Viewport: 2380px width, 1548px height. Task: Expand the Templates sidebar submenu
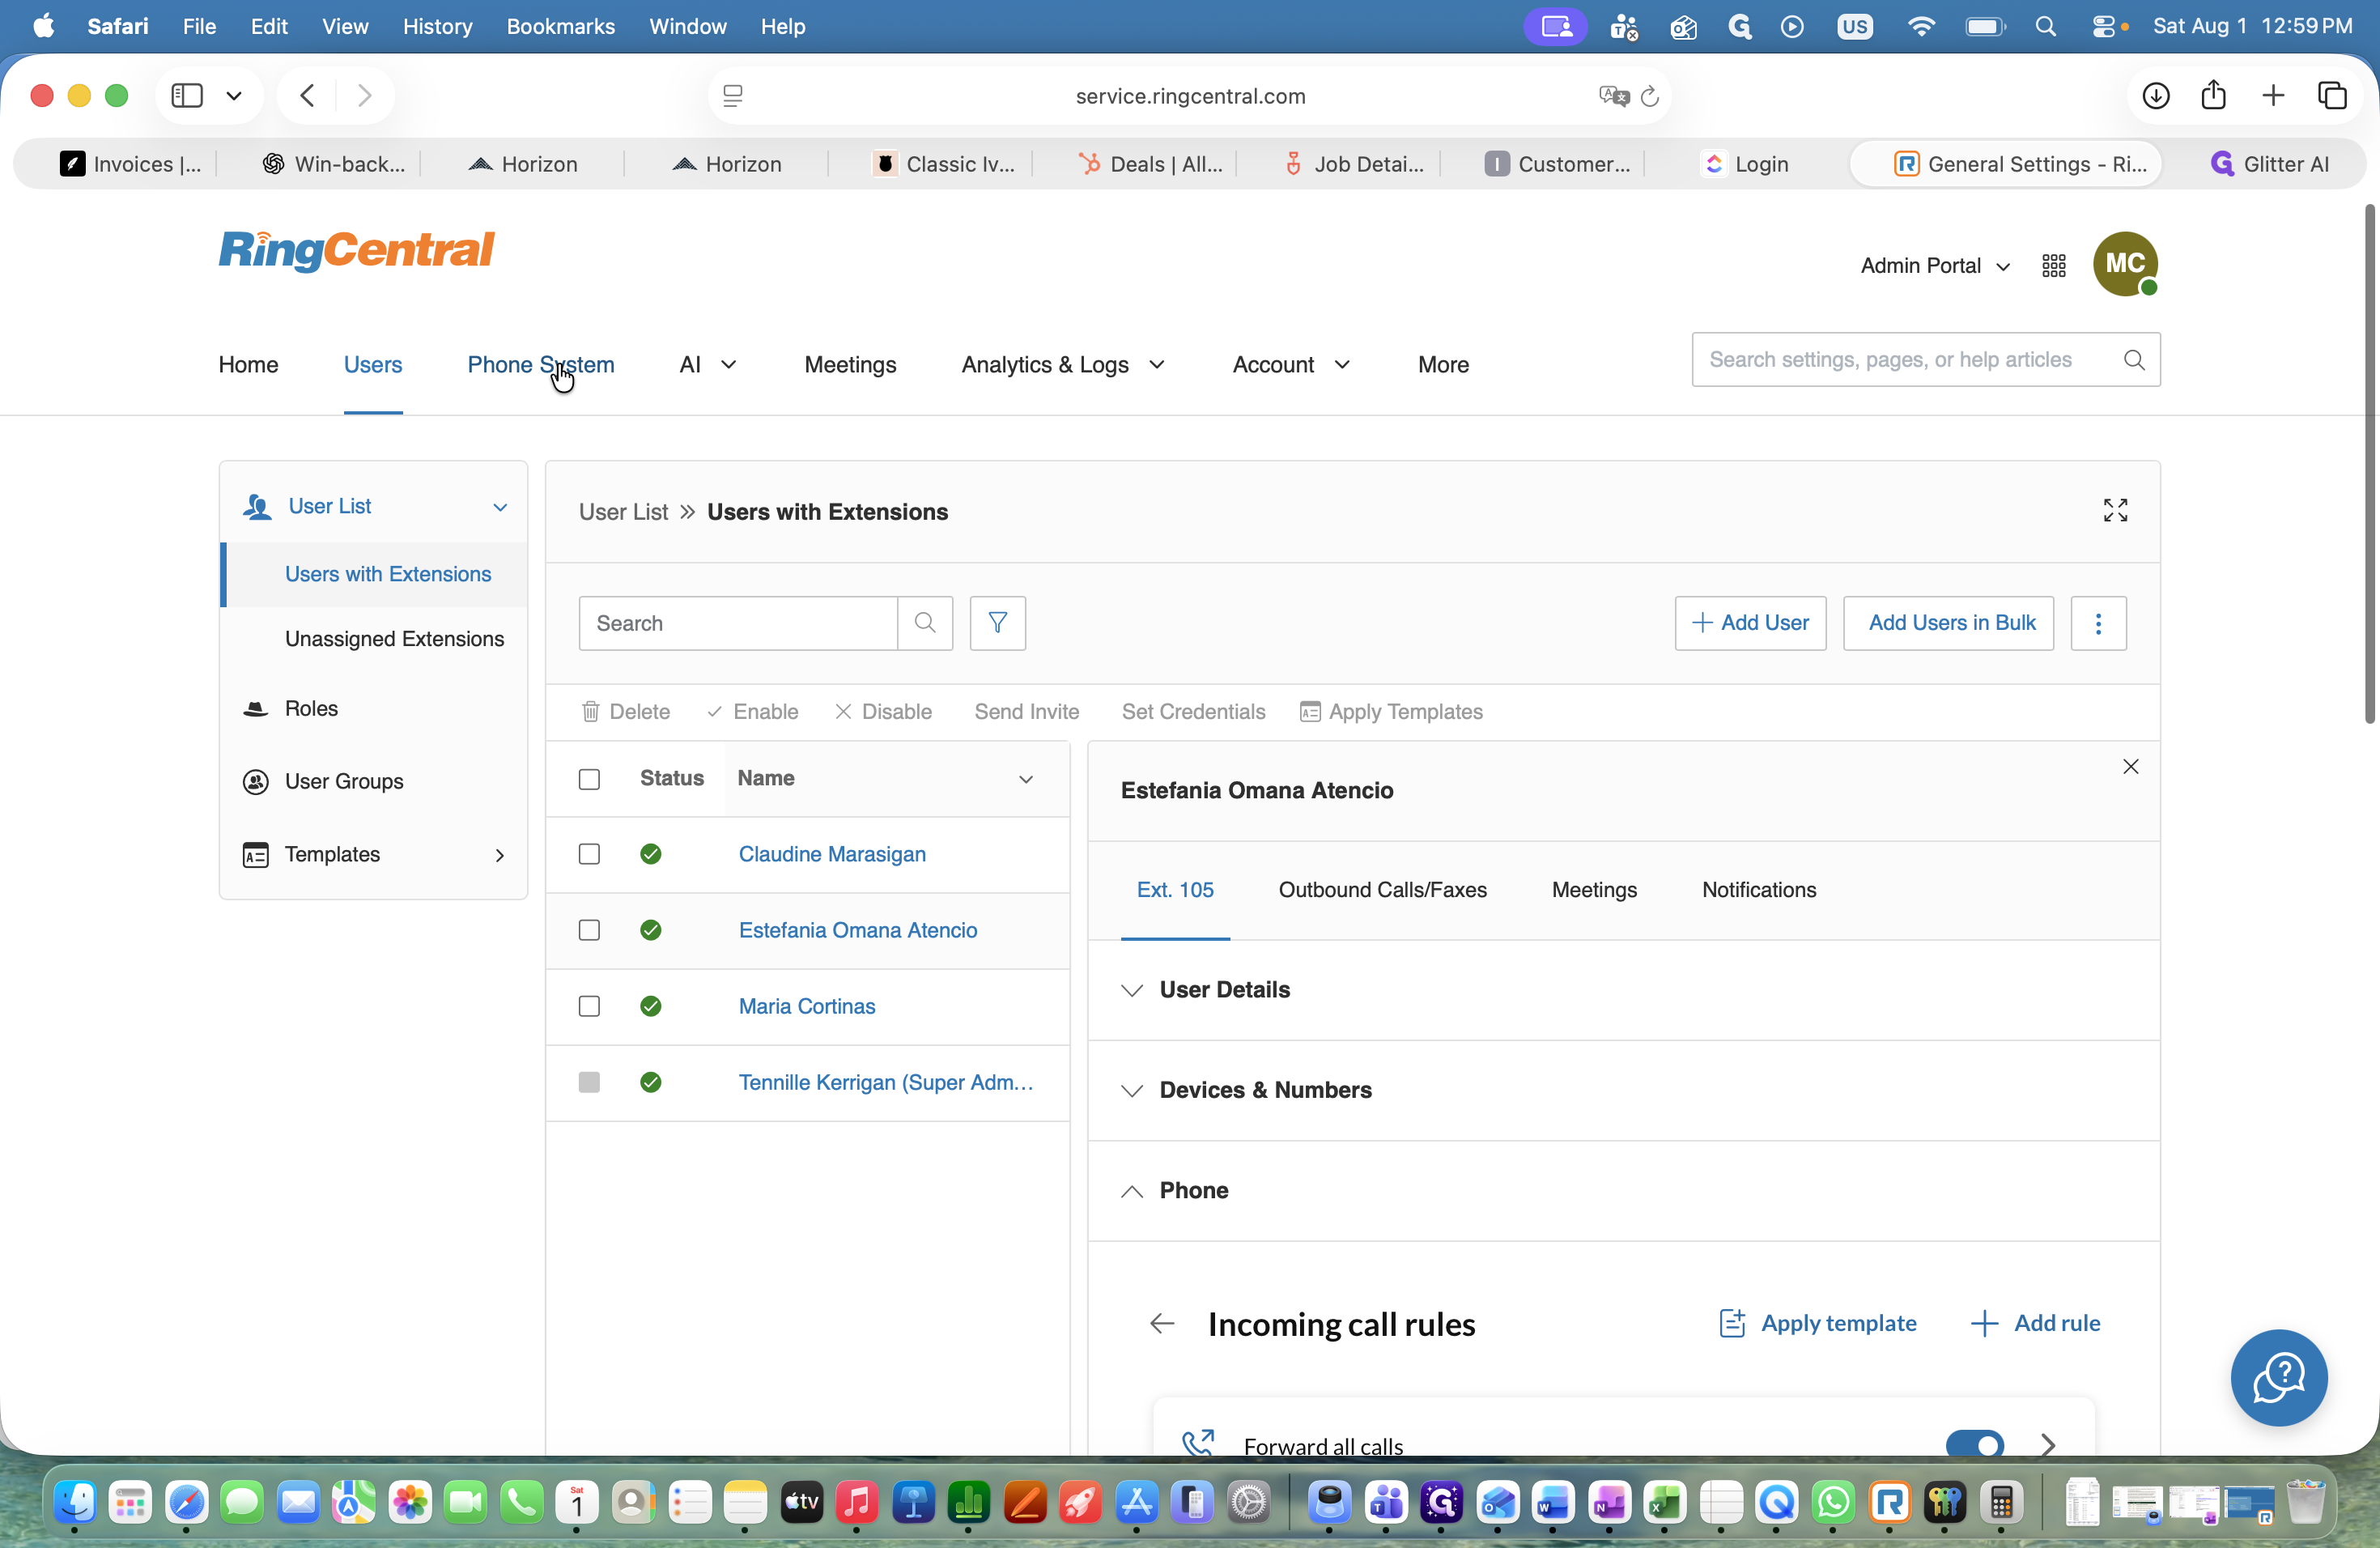tap(500, 855)
